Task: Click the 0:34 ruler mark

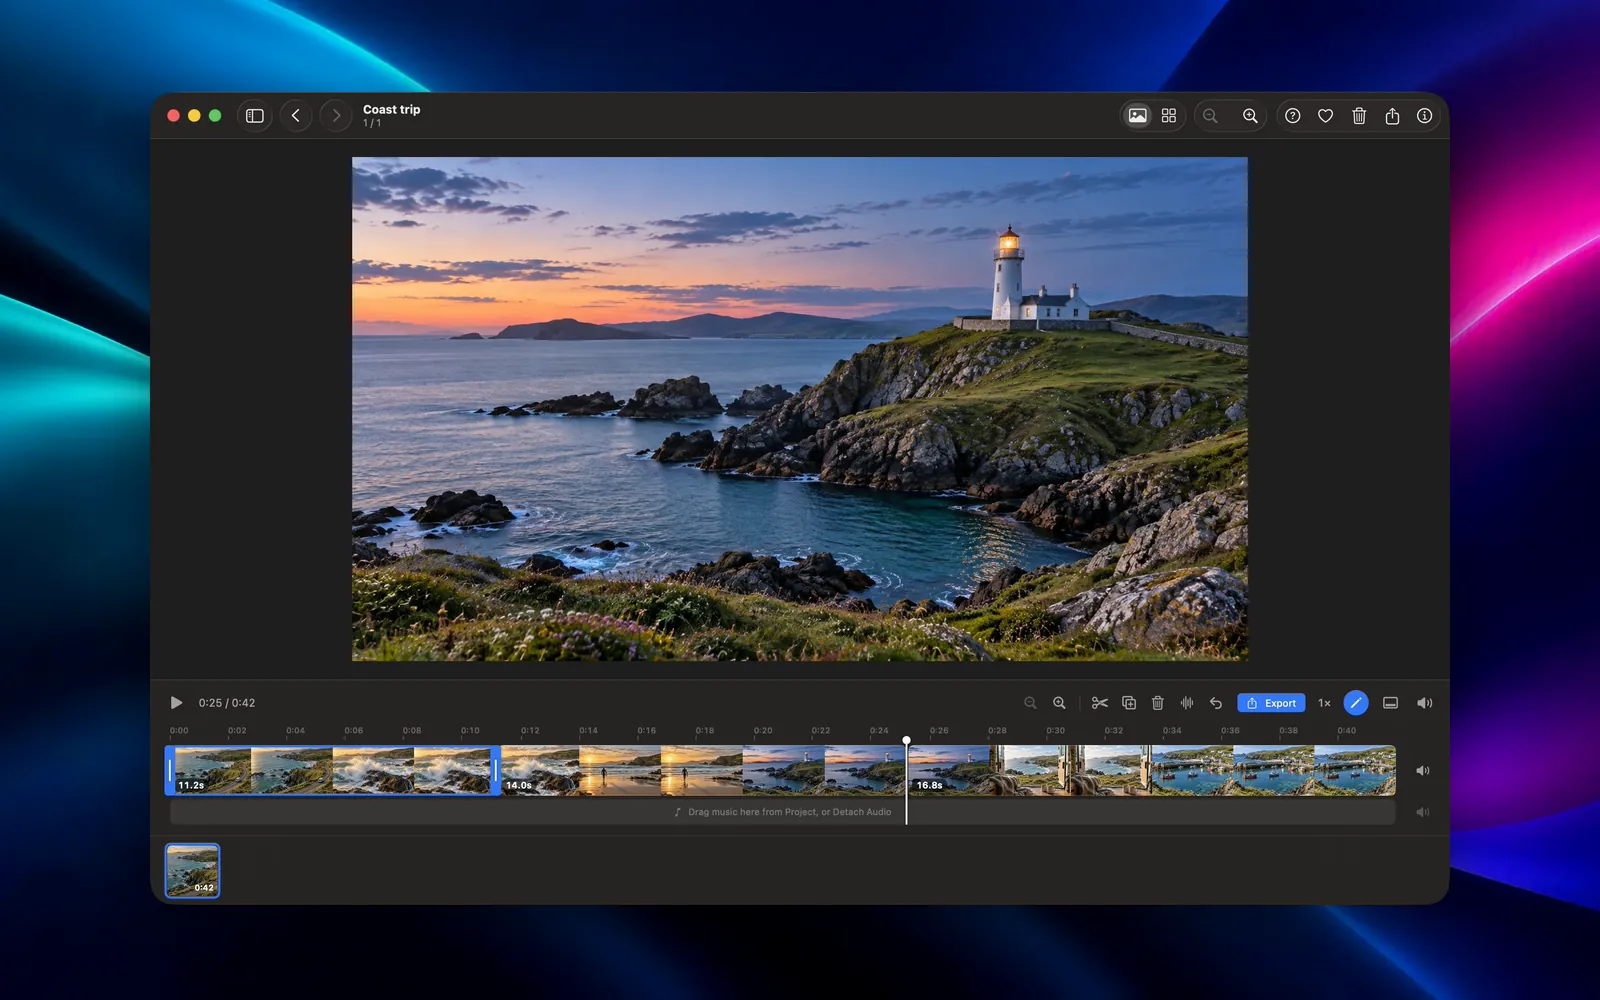Action: click(1172, 731)
